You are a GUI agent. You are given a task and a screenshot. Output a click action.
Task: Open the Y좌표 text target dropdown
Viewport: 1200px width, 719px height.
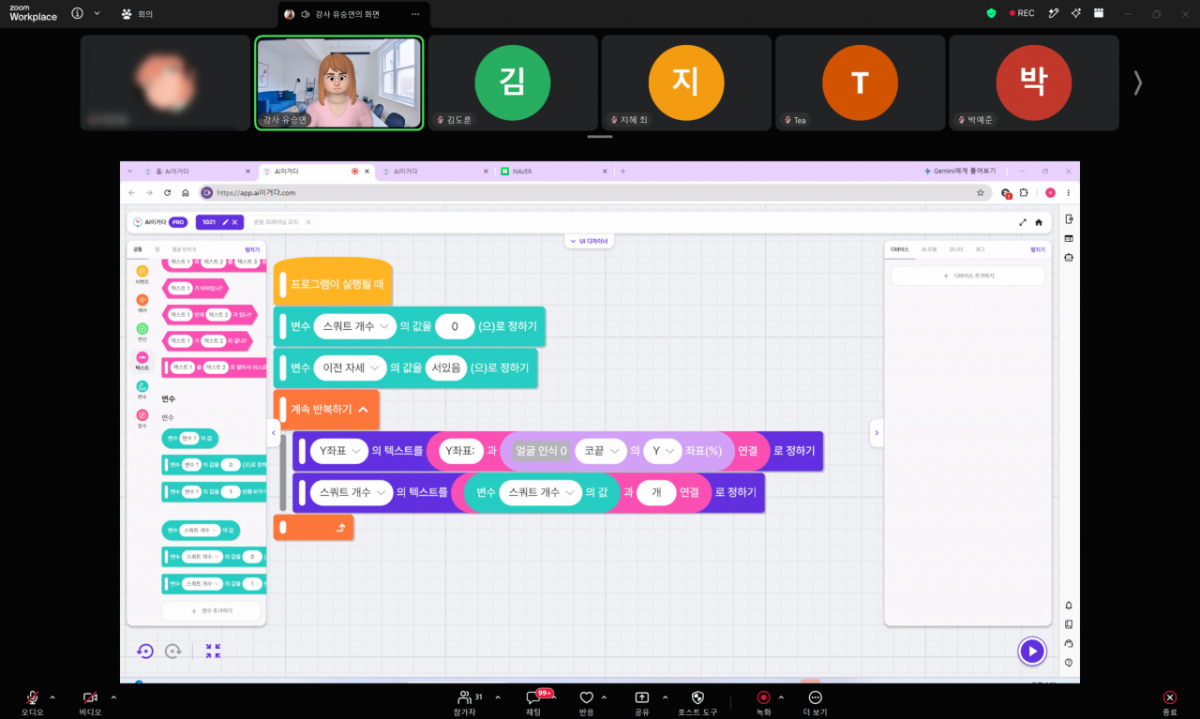pyautogui.click(x=338, y=451)
